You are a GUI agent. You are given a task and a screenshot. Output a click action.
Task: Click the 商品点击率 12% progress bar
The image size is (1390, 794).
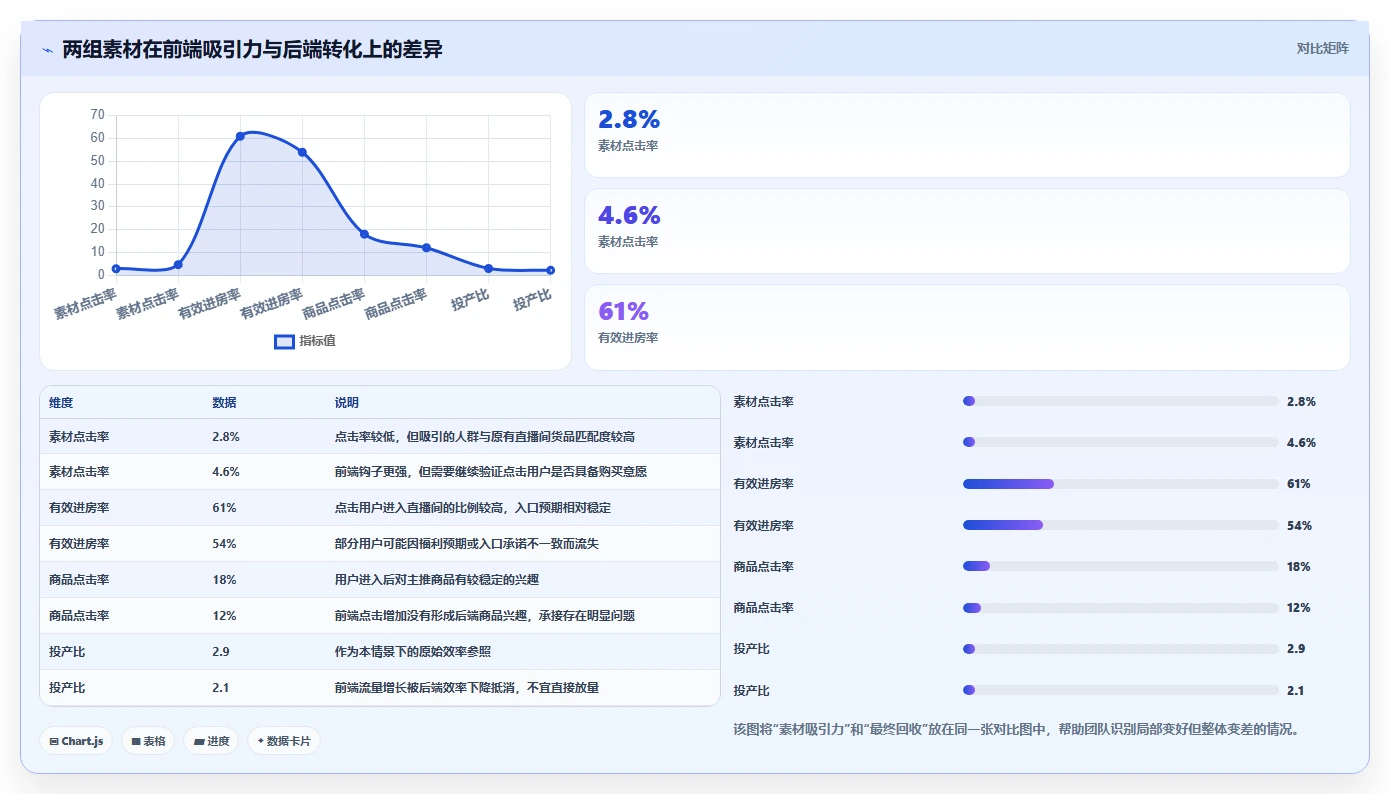tap(1120, 607)
